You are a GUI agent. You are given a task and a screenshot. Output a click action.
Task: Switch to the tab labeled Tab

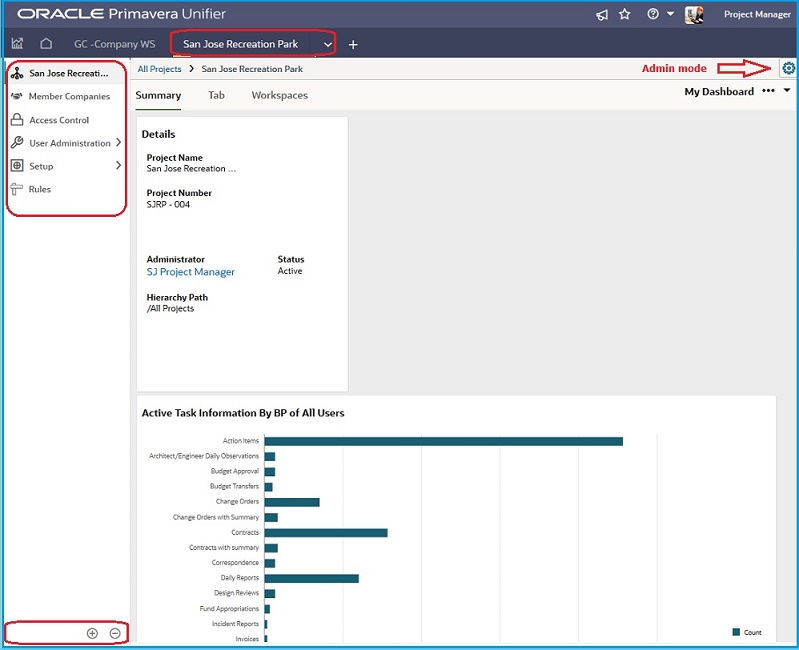click(x=216, y=95)
